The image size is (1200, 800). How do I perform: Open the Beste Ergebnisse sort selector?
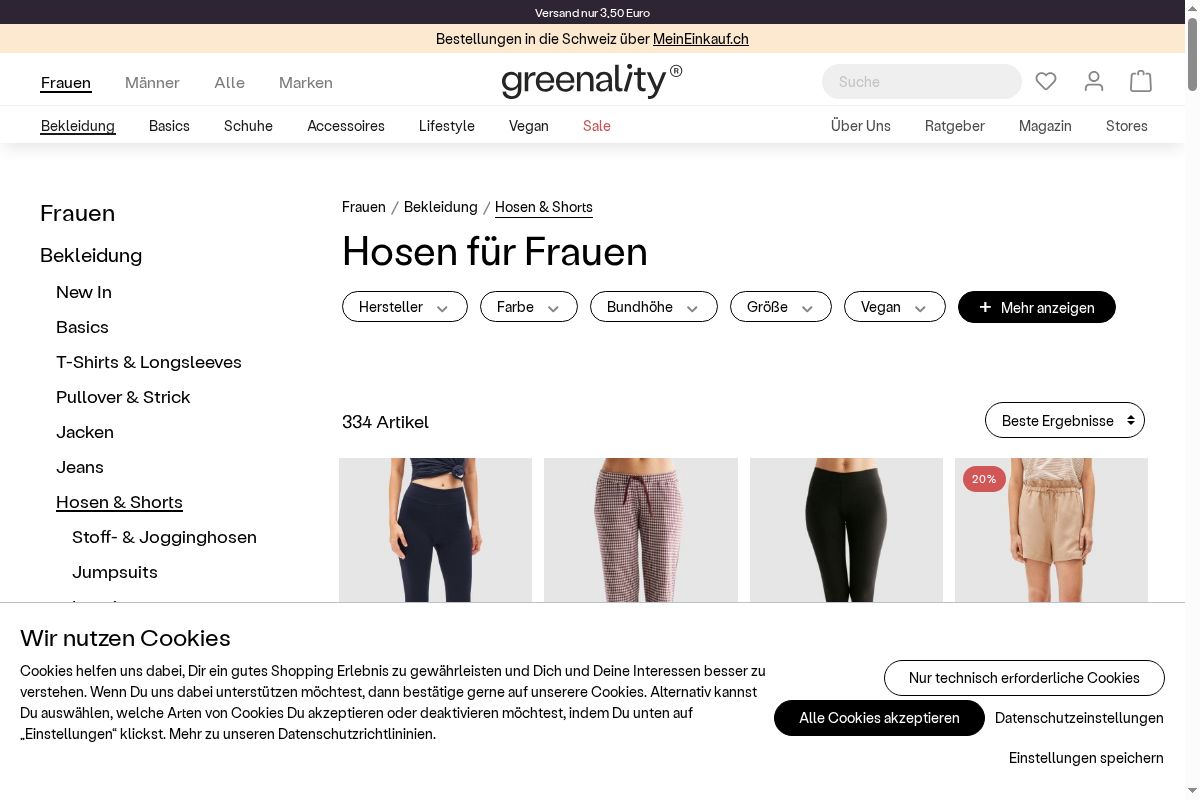point(1065,420)
